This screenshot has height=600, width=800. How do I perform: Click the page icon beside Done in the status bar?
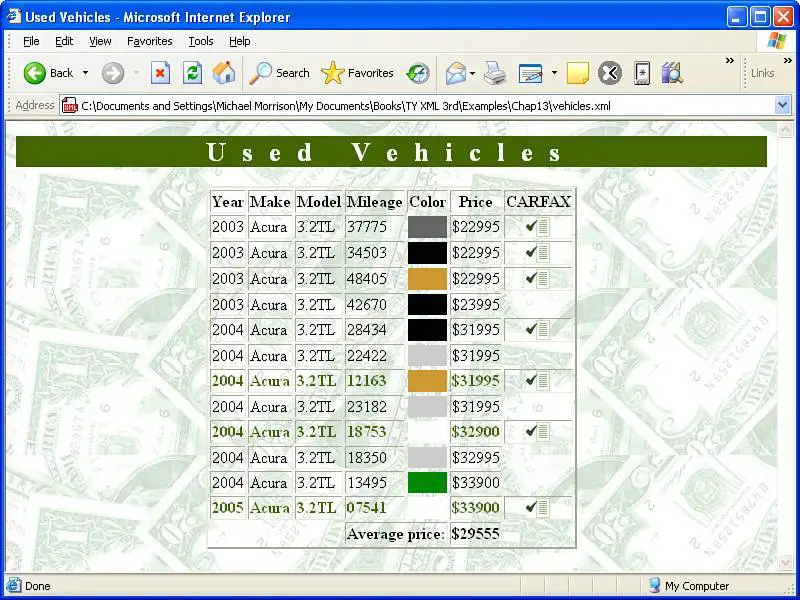click(x=14, y=585)
